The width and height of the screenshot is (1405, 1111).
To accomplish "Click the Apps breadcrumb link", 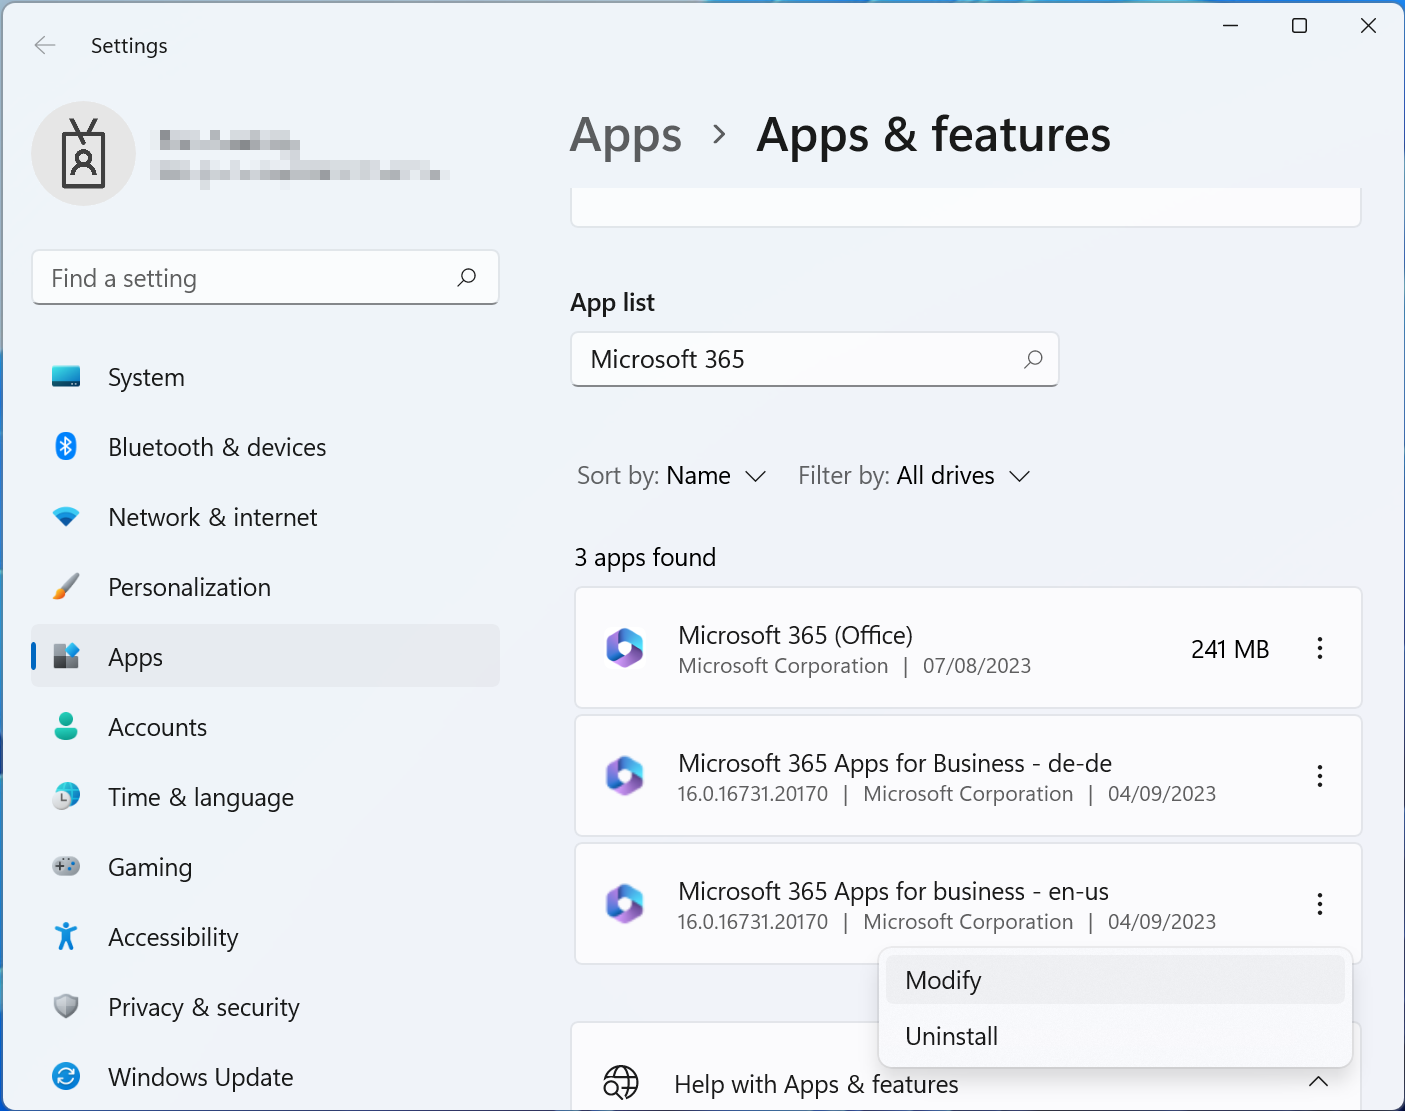I will pos(626,136).
